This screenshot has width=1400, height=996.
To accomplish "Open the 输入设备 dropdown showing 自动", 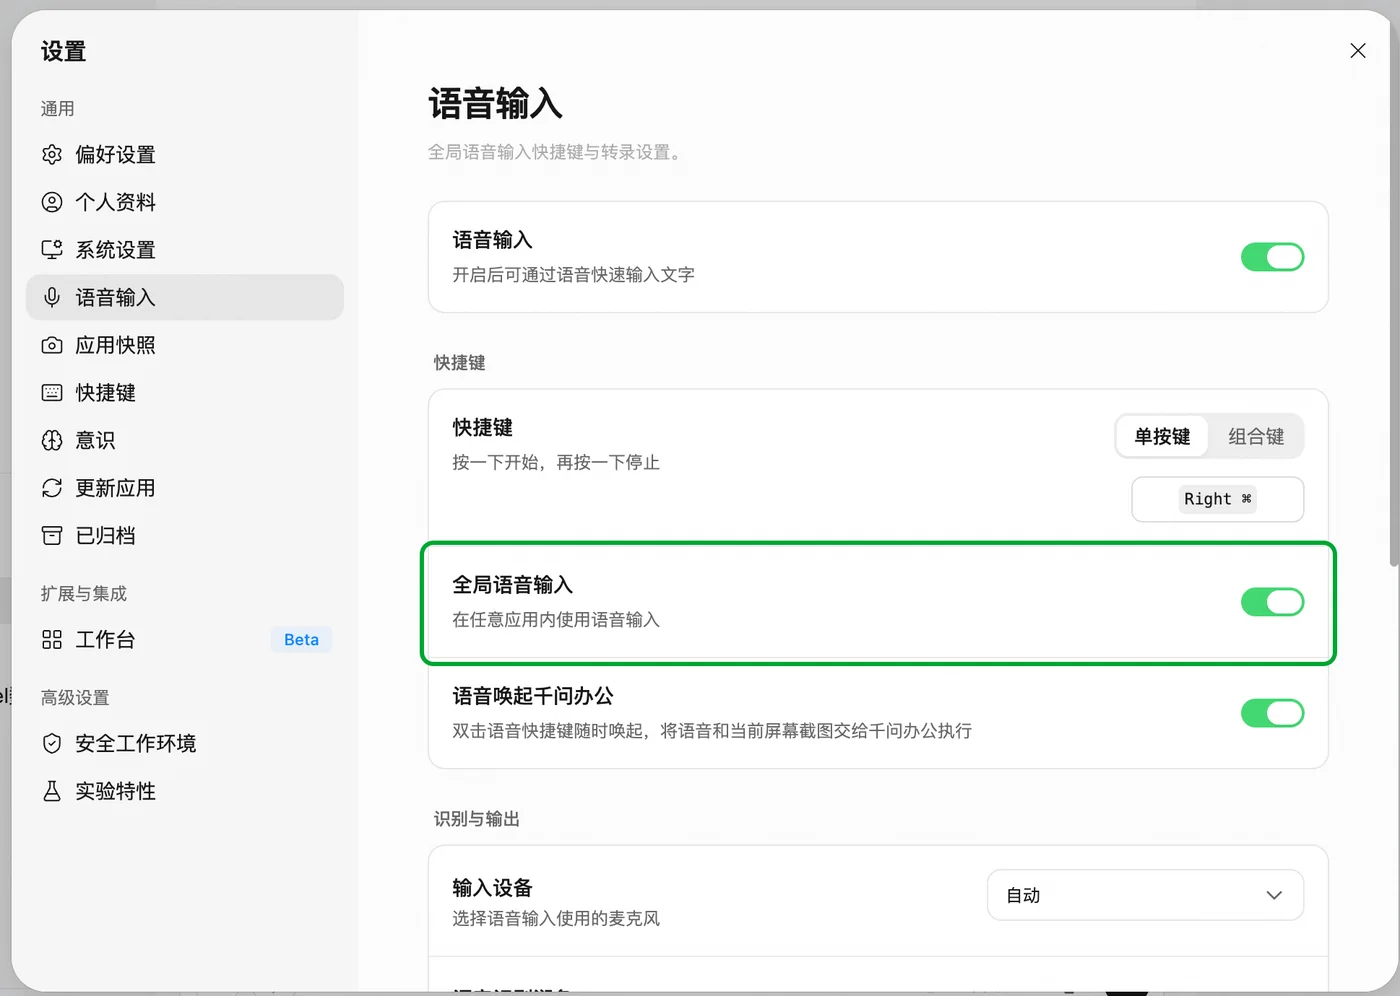I will (1145, 895).
